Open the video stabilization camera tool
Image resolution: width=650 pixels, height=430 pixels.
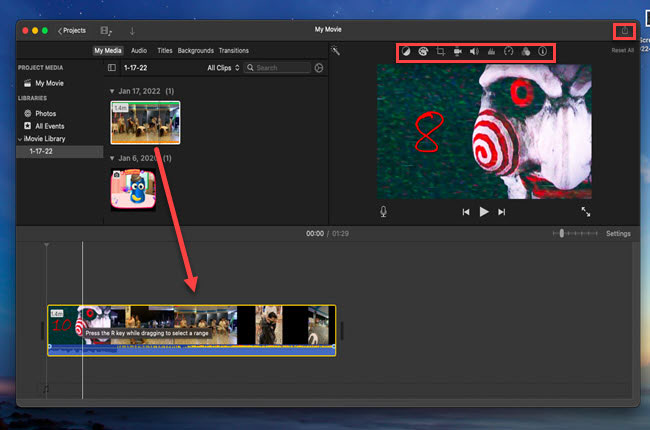pos(457,51)
